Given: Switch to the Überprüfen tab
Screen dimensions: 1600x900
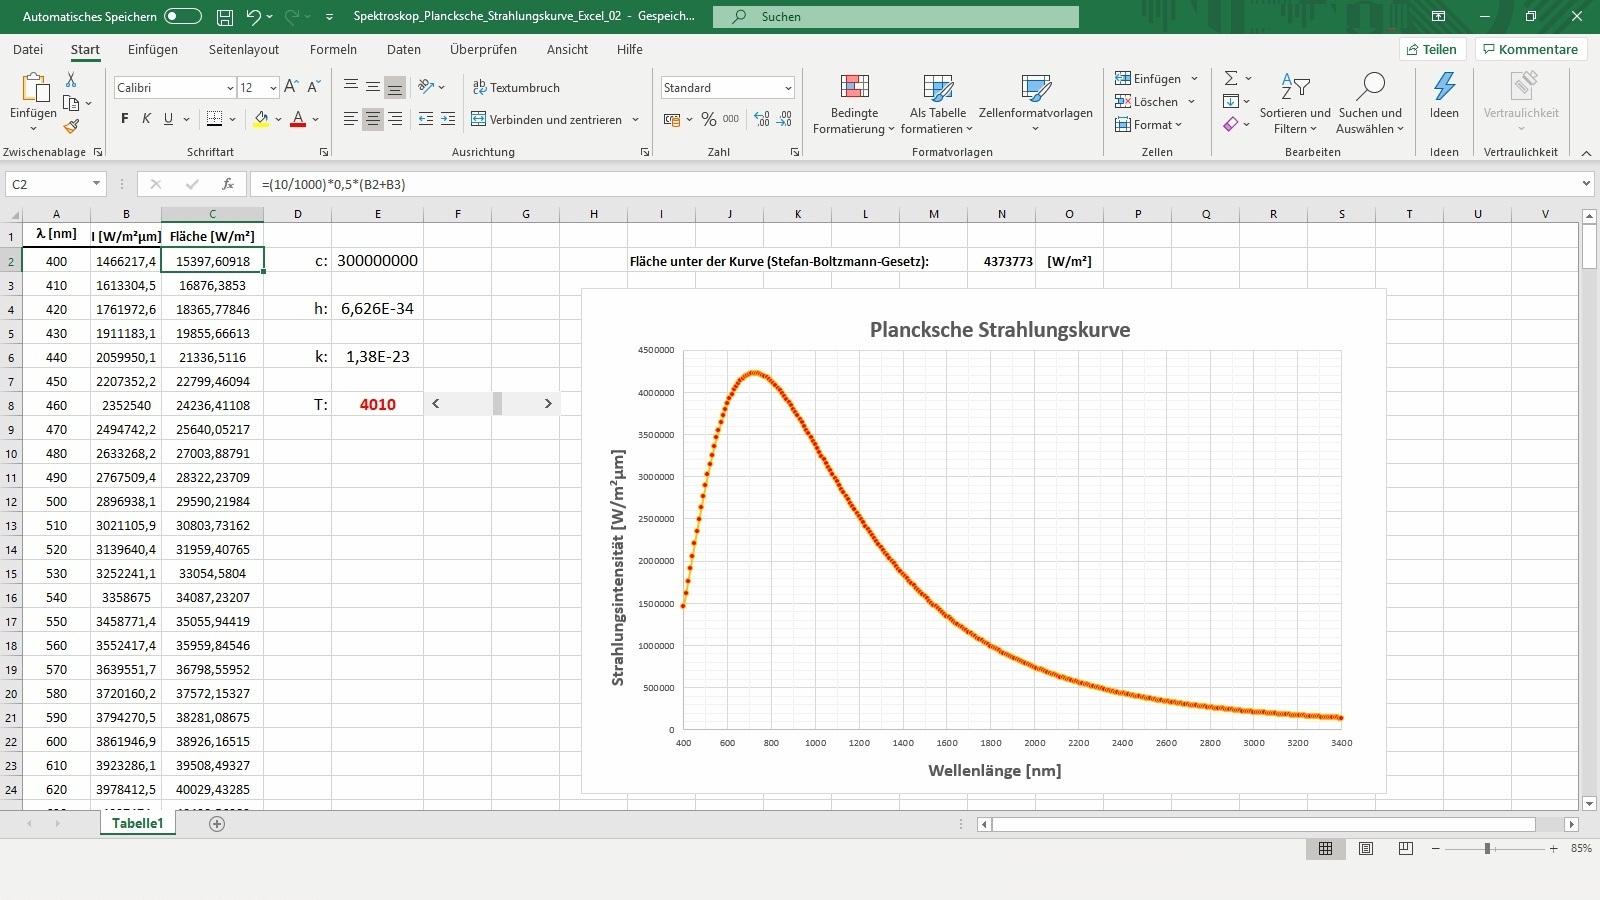Looking at the screenshot, I should 483,49.
